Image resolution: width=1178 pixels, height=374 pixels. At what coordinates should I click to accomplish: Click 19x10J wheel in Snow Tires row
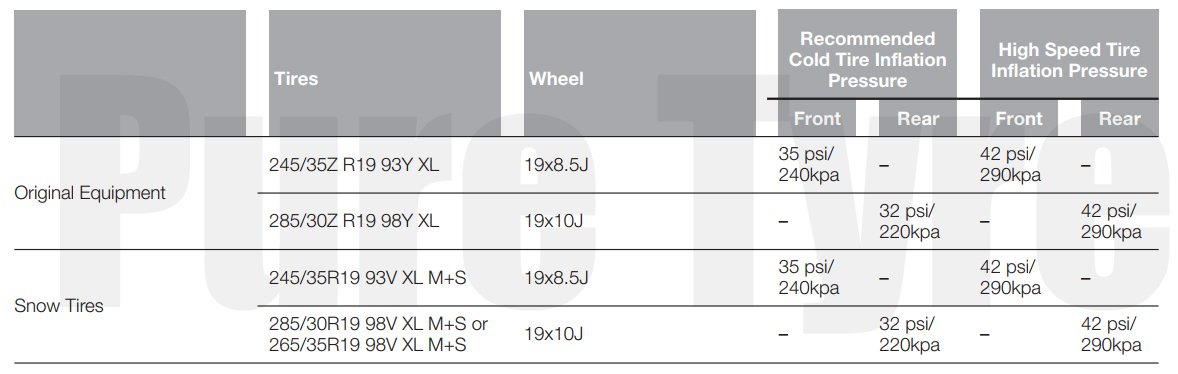(554, 334)
